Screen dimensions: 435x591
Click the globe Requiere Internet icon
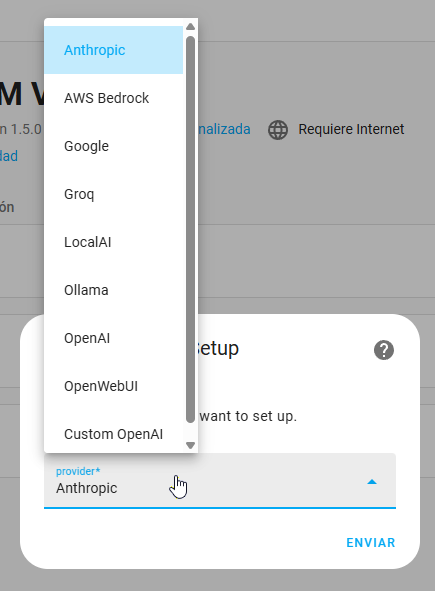278,130
